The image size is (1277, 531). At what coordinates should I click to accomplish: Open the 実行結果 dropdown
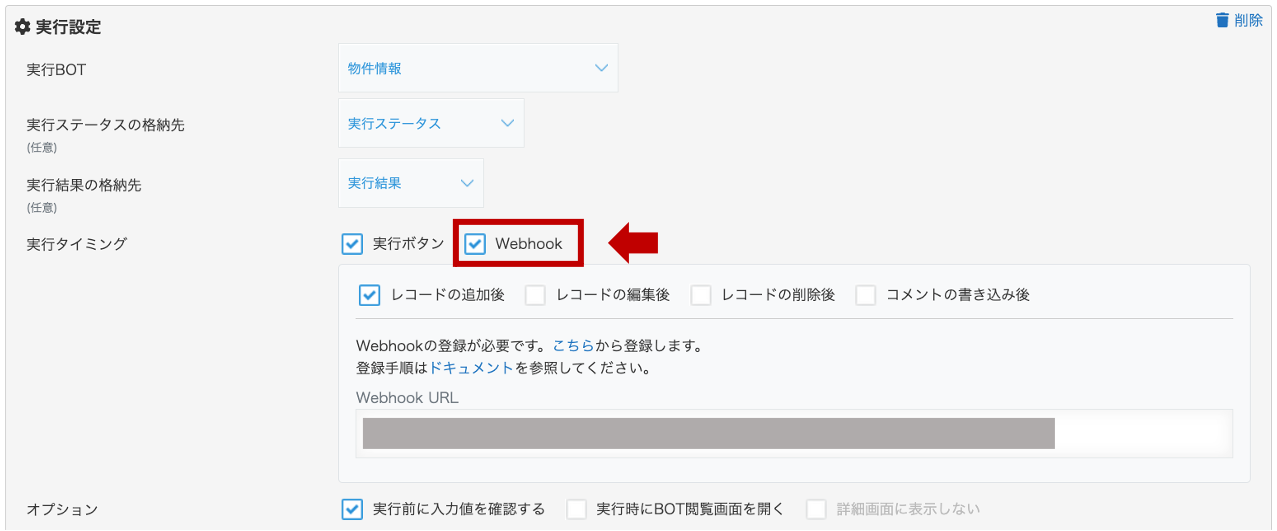click(x=411, y=183)
